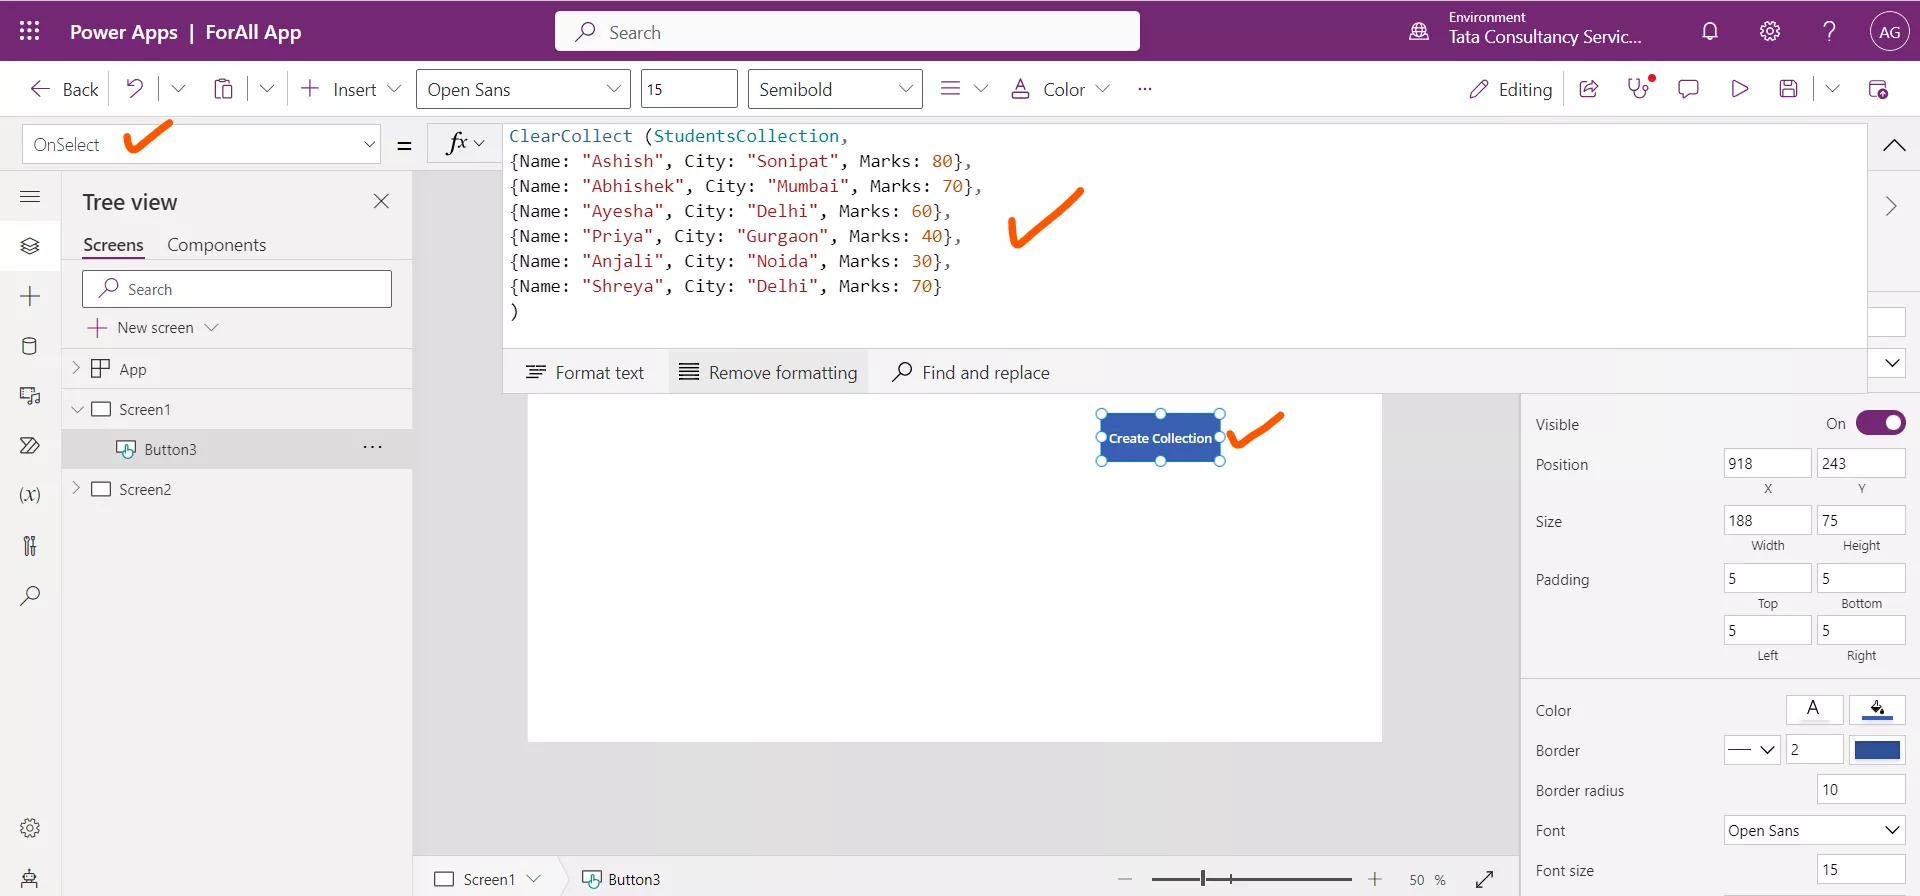Expand the Screen2 tree node
The height and width of the screenshot is (896, 1920).
coord(76,488)
